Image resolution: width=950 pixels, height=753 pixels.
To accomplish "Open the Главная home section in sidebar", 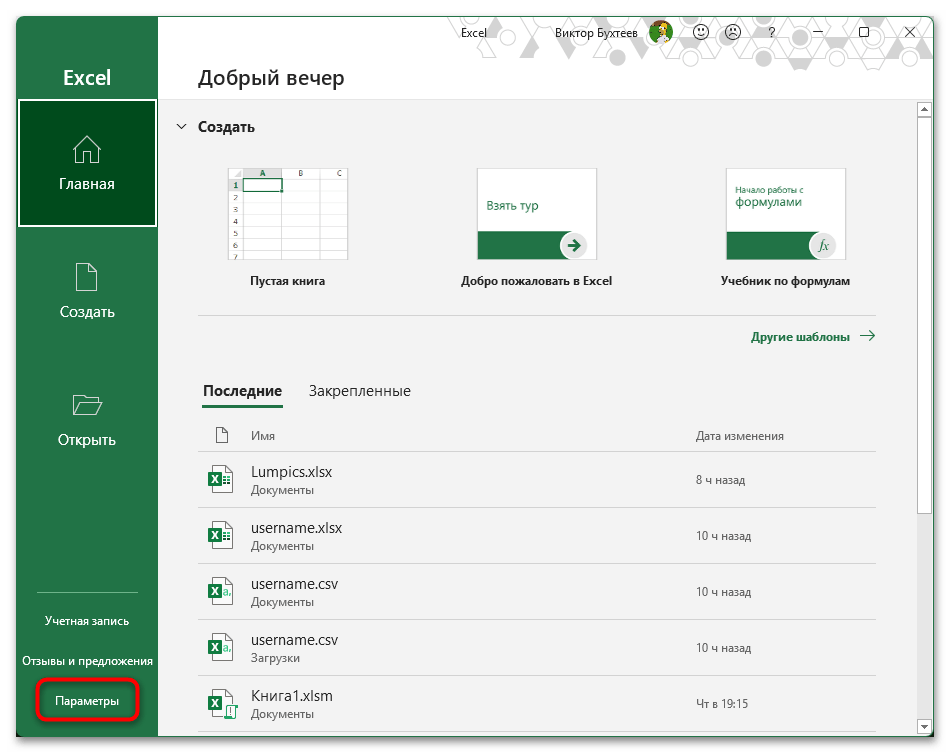I will tap(87, 163).
